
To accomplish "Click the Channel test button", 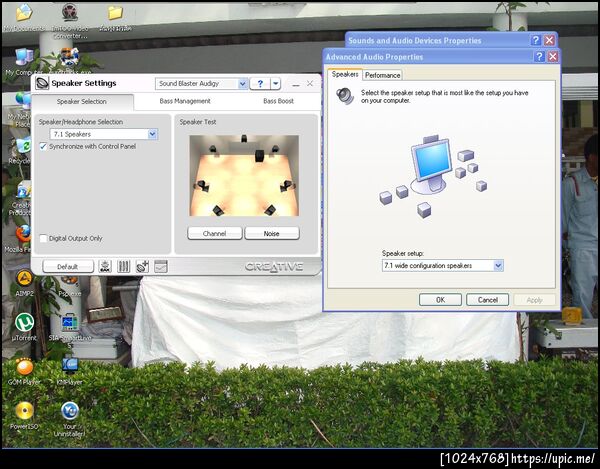I will click(x=215, y=233).
